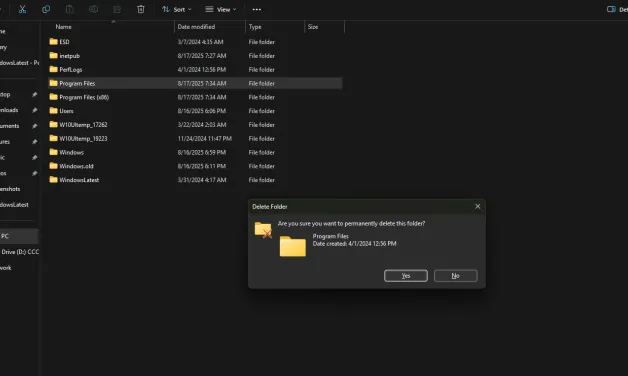Click the delete-folder warning icon in dialog
Viewport: 628px width, 376px height.
click(263, 230)
